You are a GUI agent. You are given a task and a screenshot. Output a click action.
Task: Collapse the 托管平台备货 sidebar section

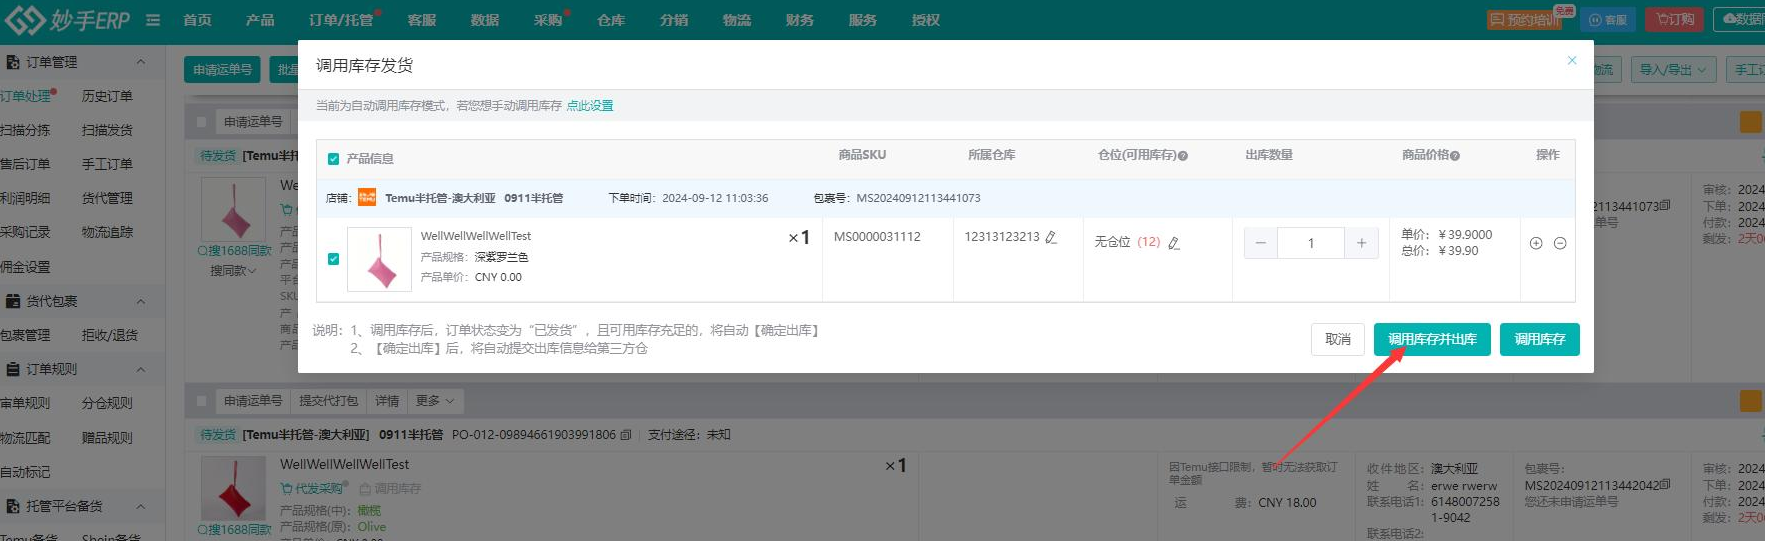pos(140,506)
